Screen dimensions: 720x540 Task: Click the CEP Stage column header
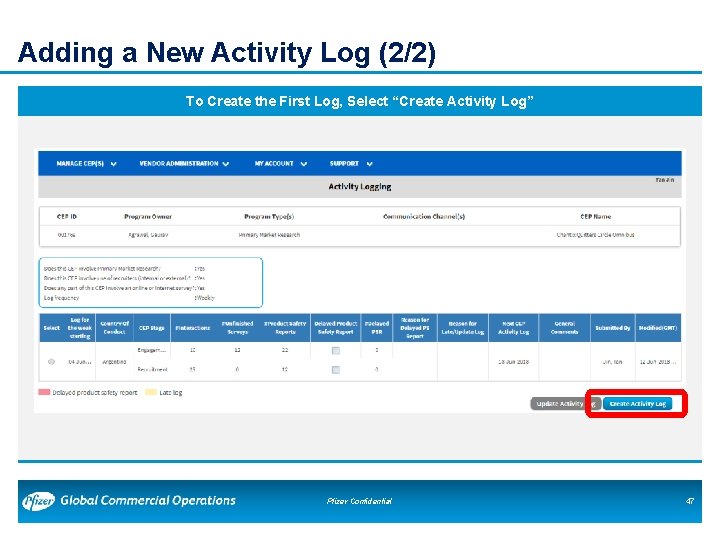point(152,328)
